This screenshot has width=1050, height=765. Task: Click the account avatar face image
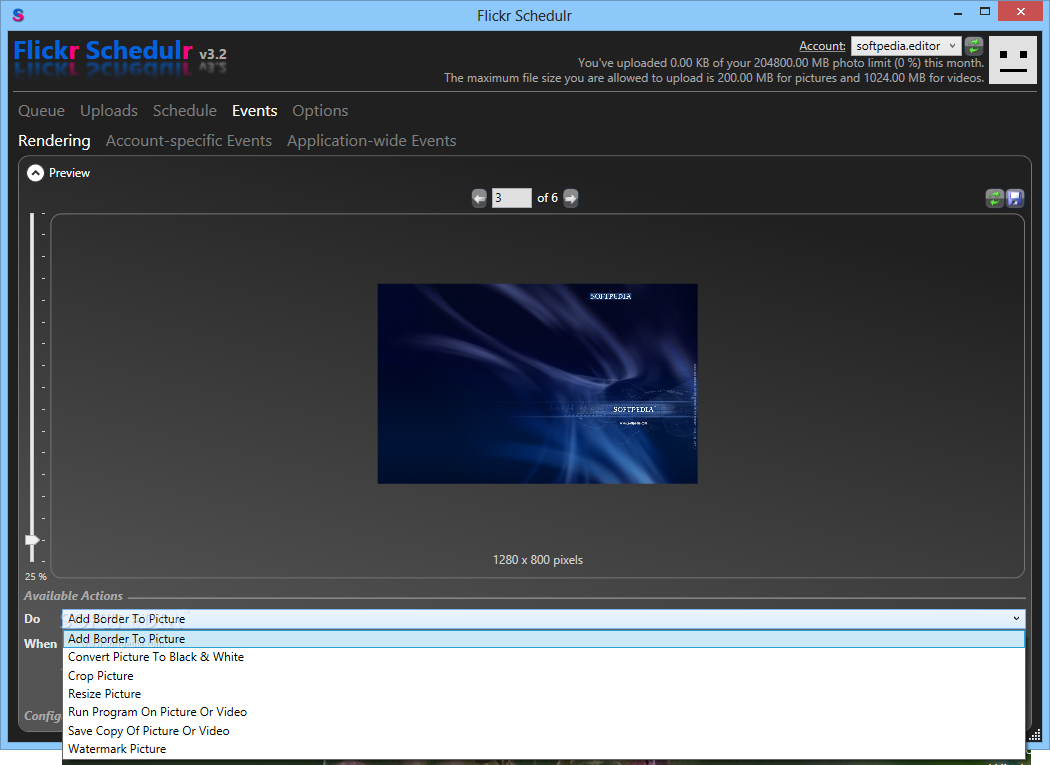click(1012, 60)
